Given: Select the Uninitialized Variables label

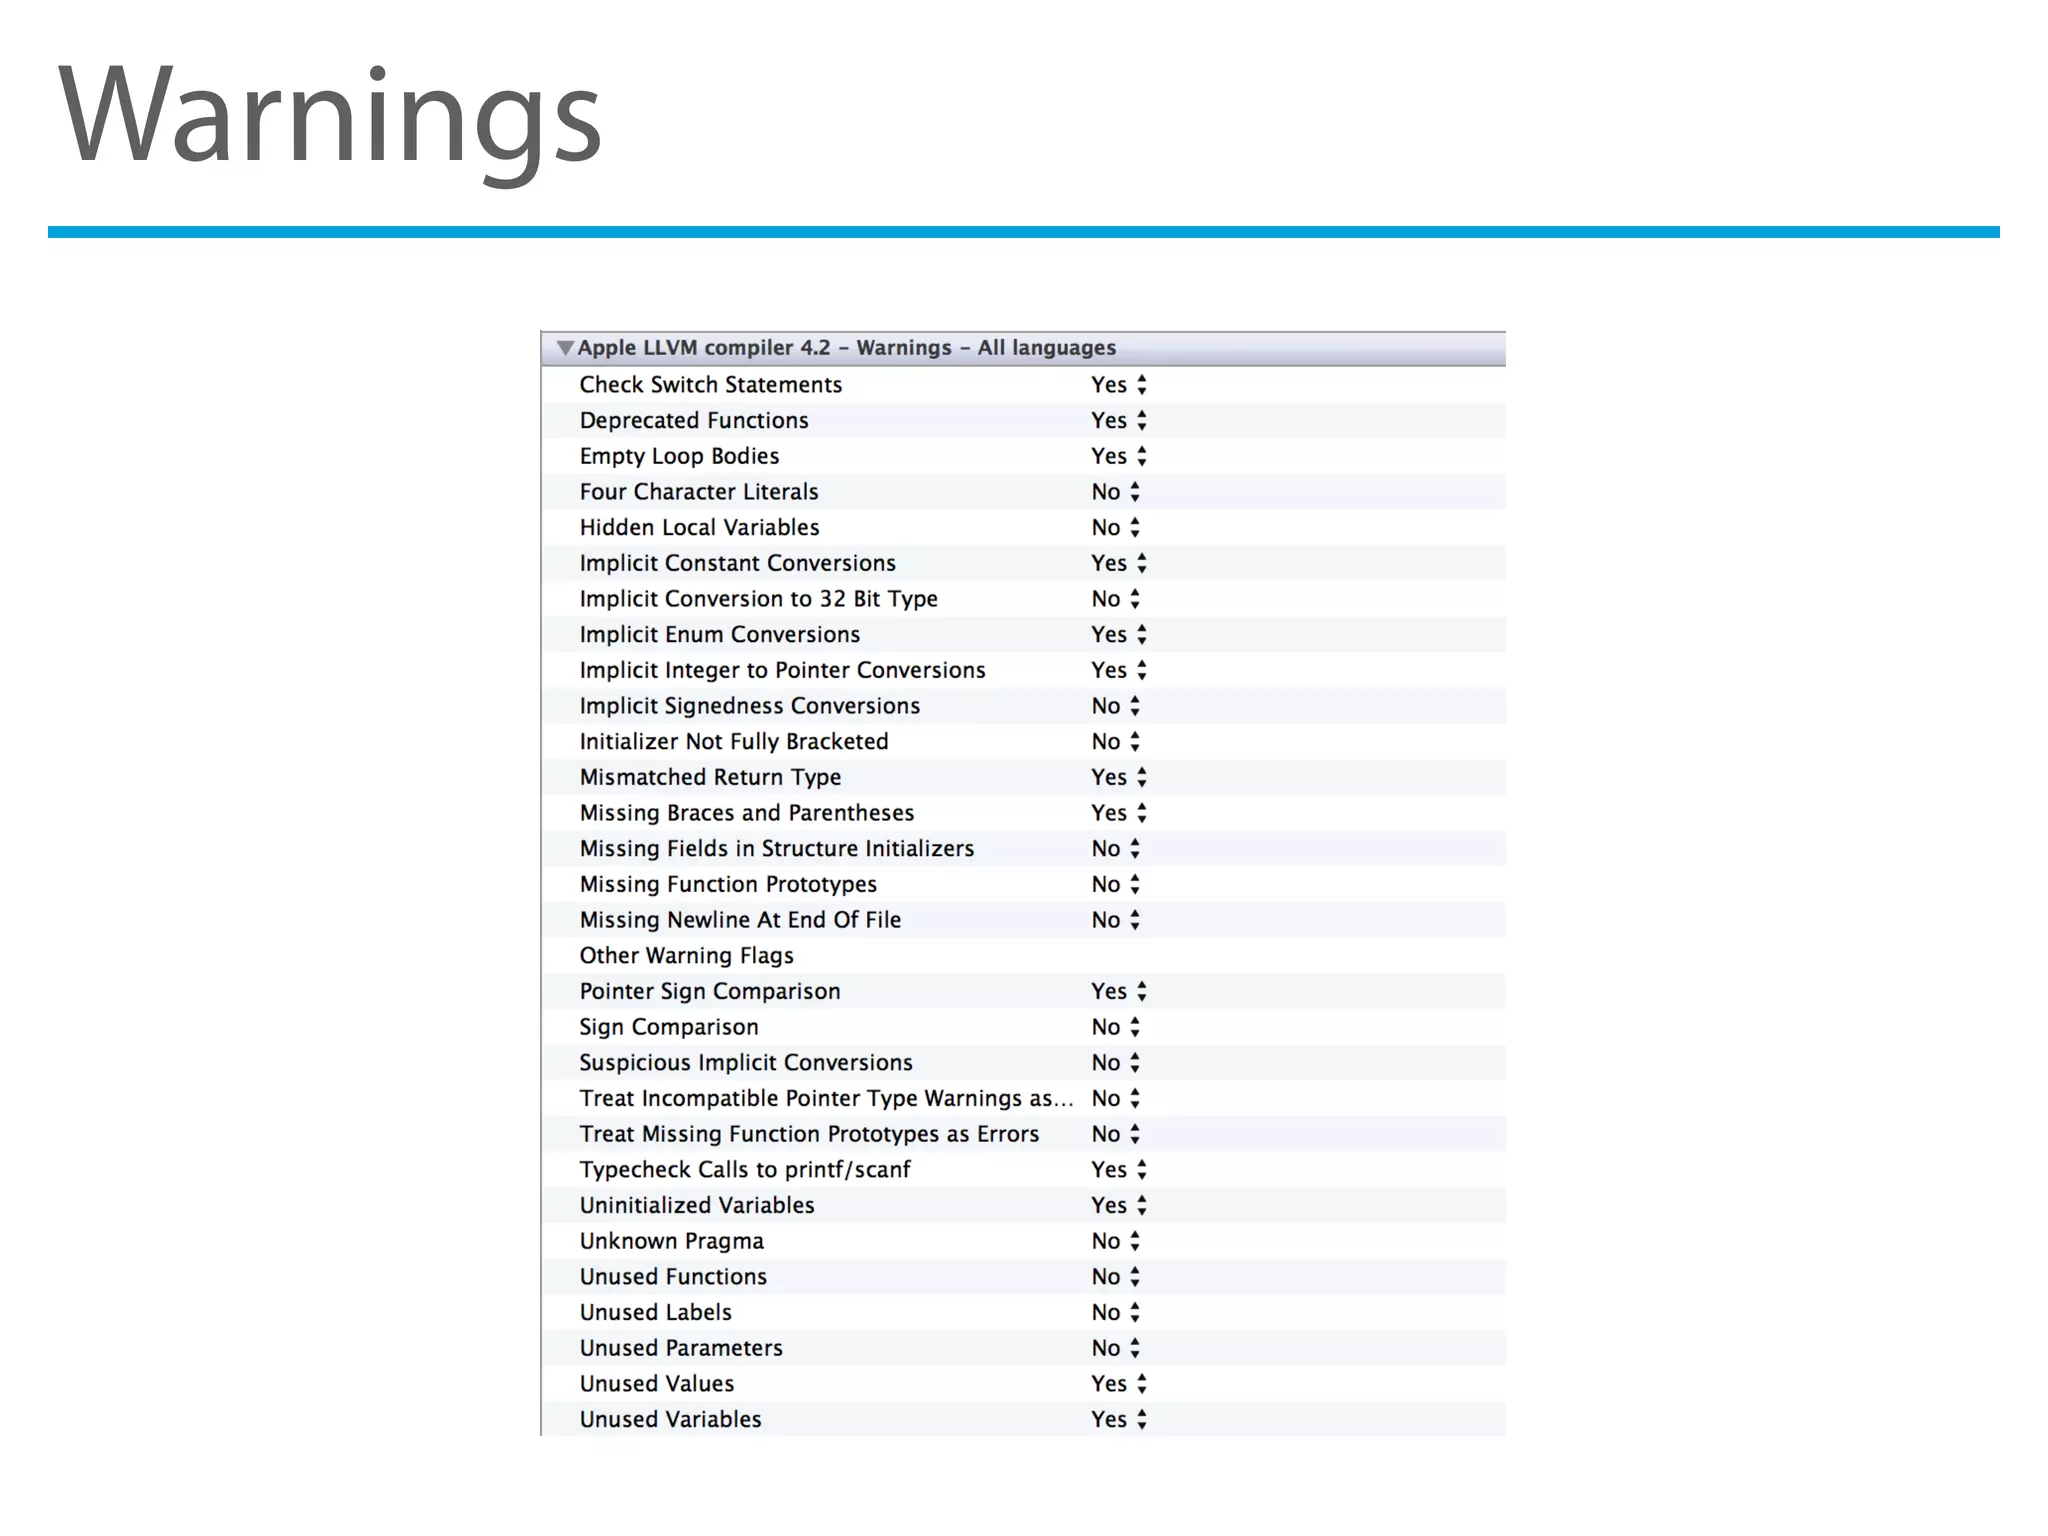Looking at the screenshot, I should point(697,1205).
